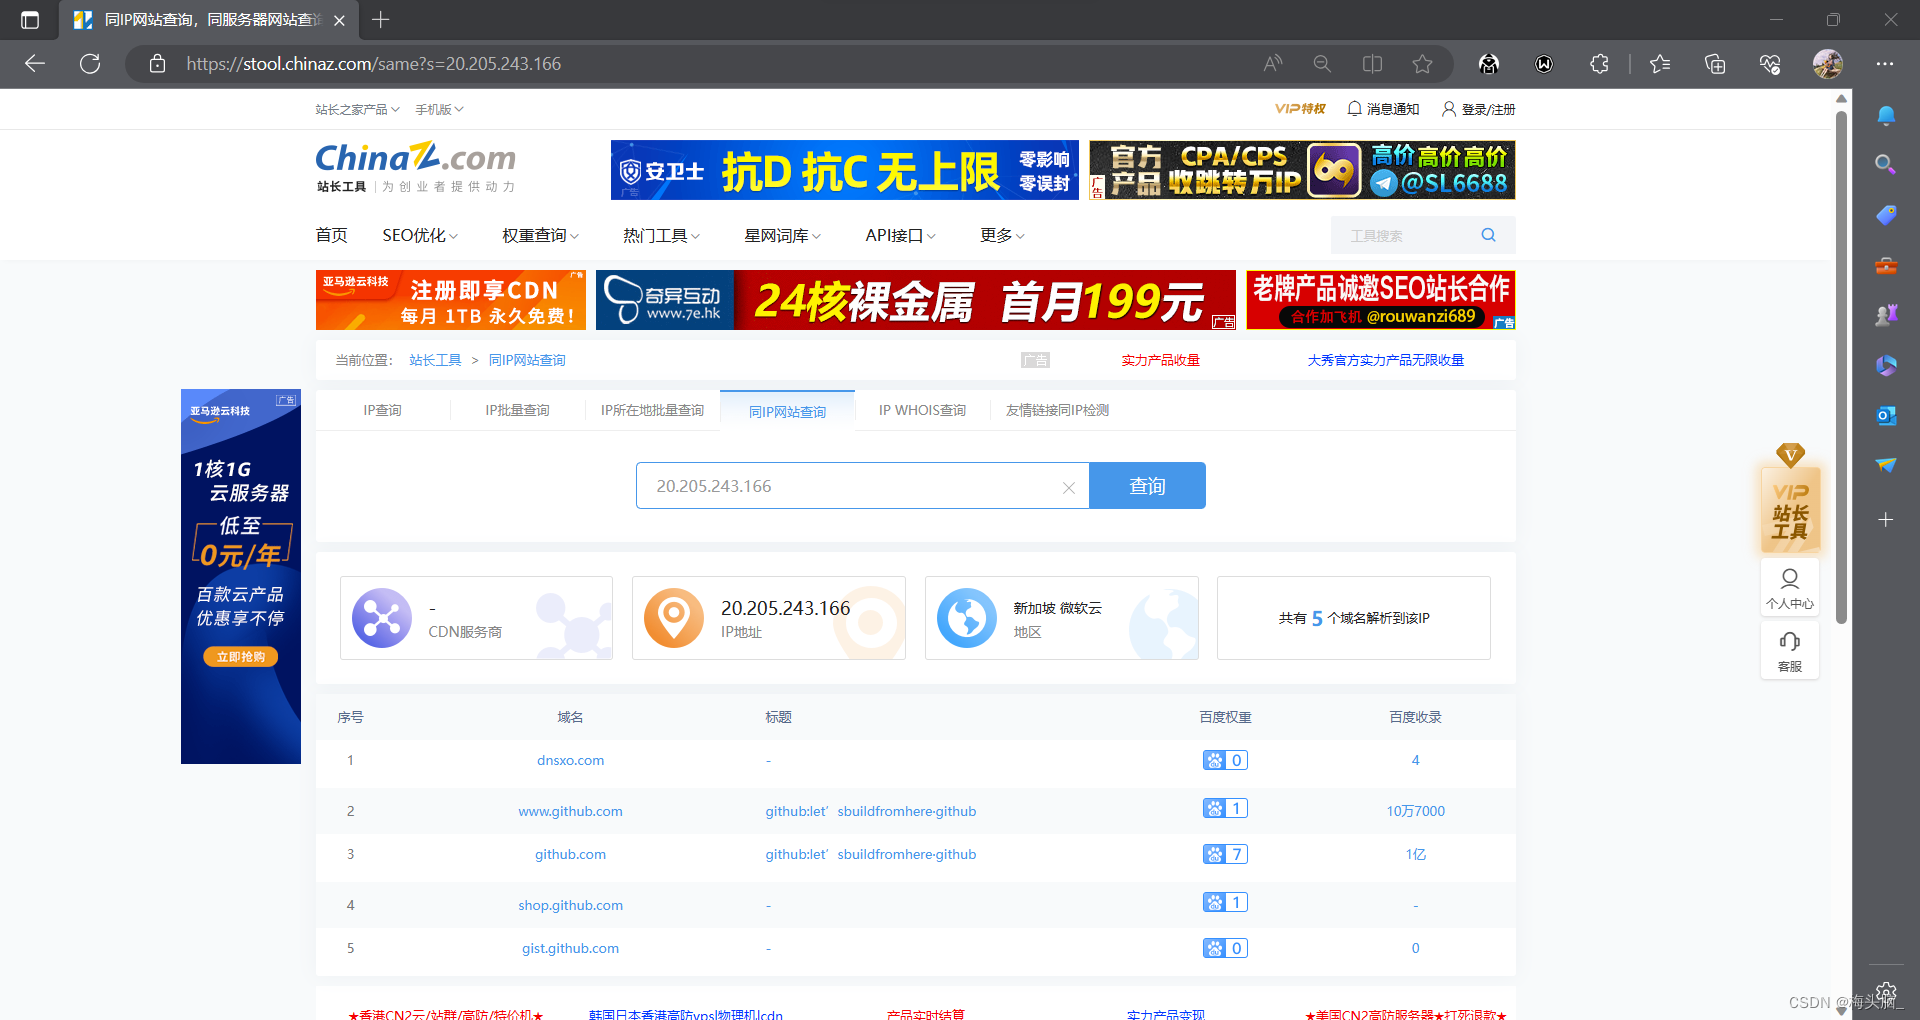Viewport: 1920px width, 1020px height.
Task: Open the sidebar tools briefcase icon
Action: click(x=1886, y=266)
